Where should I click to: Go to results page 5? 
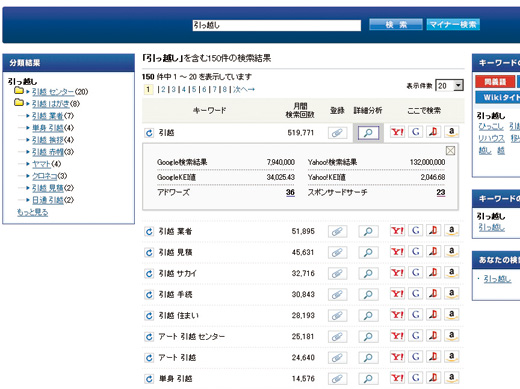194,89
